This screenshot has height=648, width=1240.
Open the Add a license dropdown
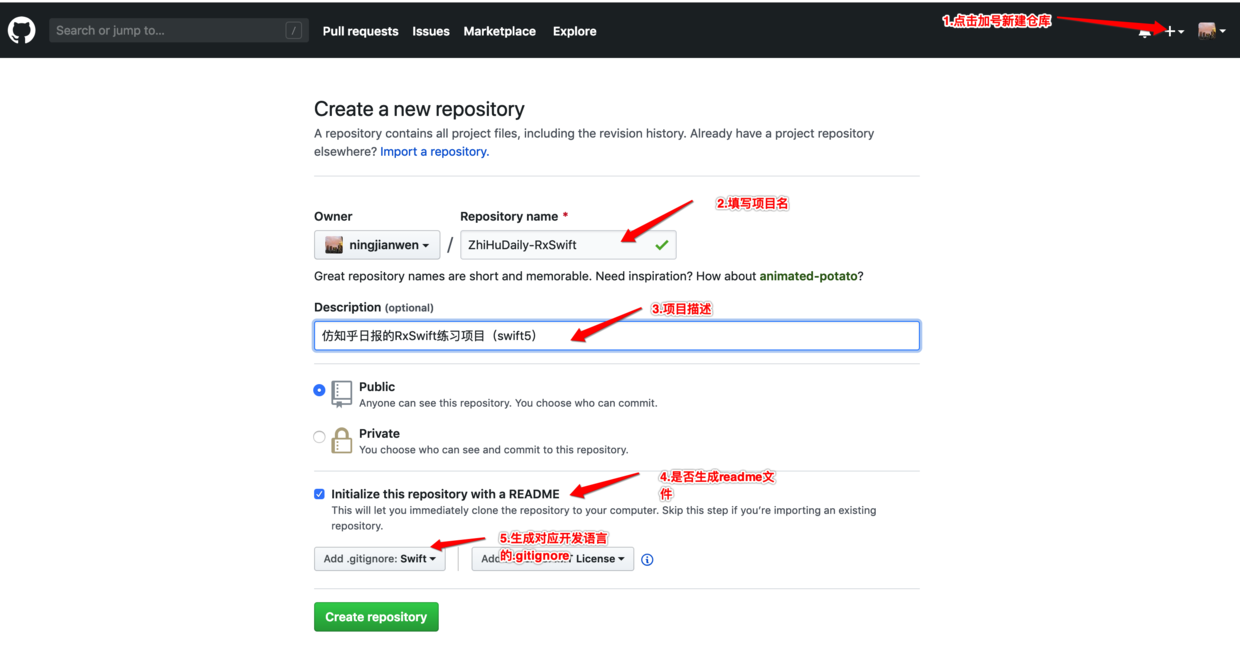point(553,559)
